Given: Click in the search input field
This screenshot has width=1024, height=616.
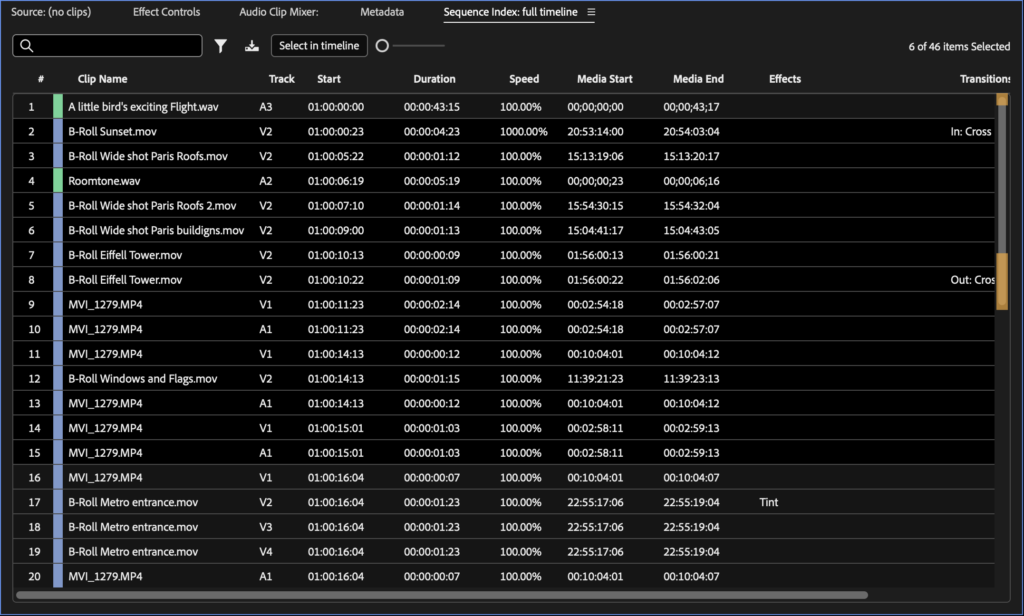Looking at the screenshot, I should [107, 46].
